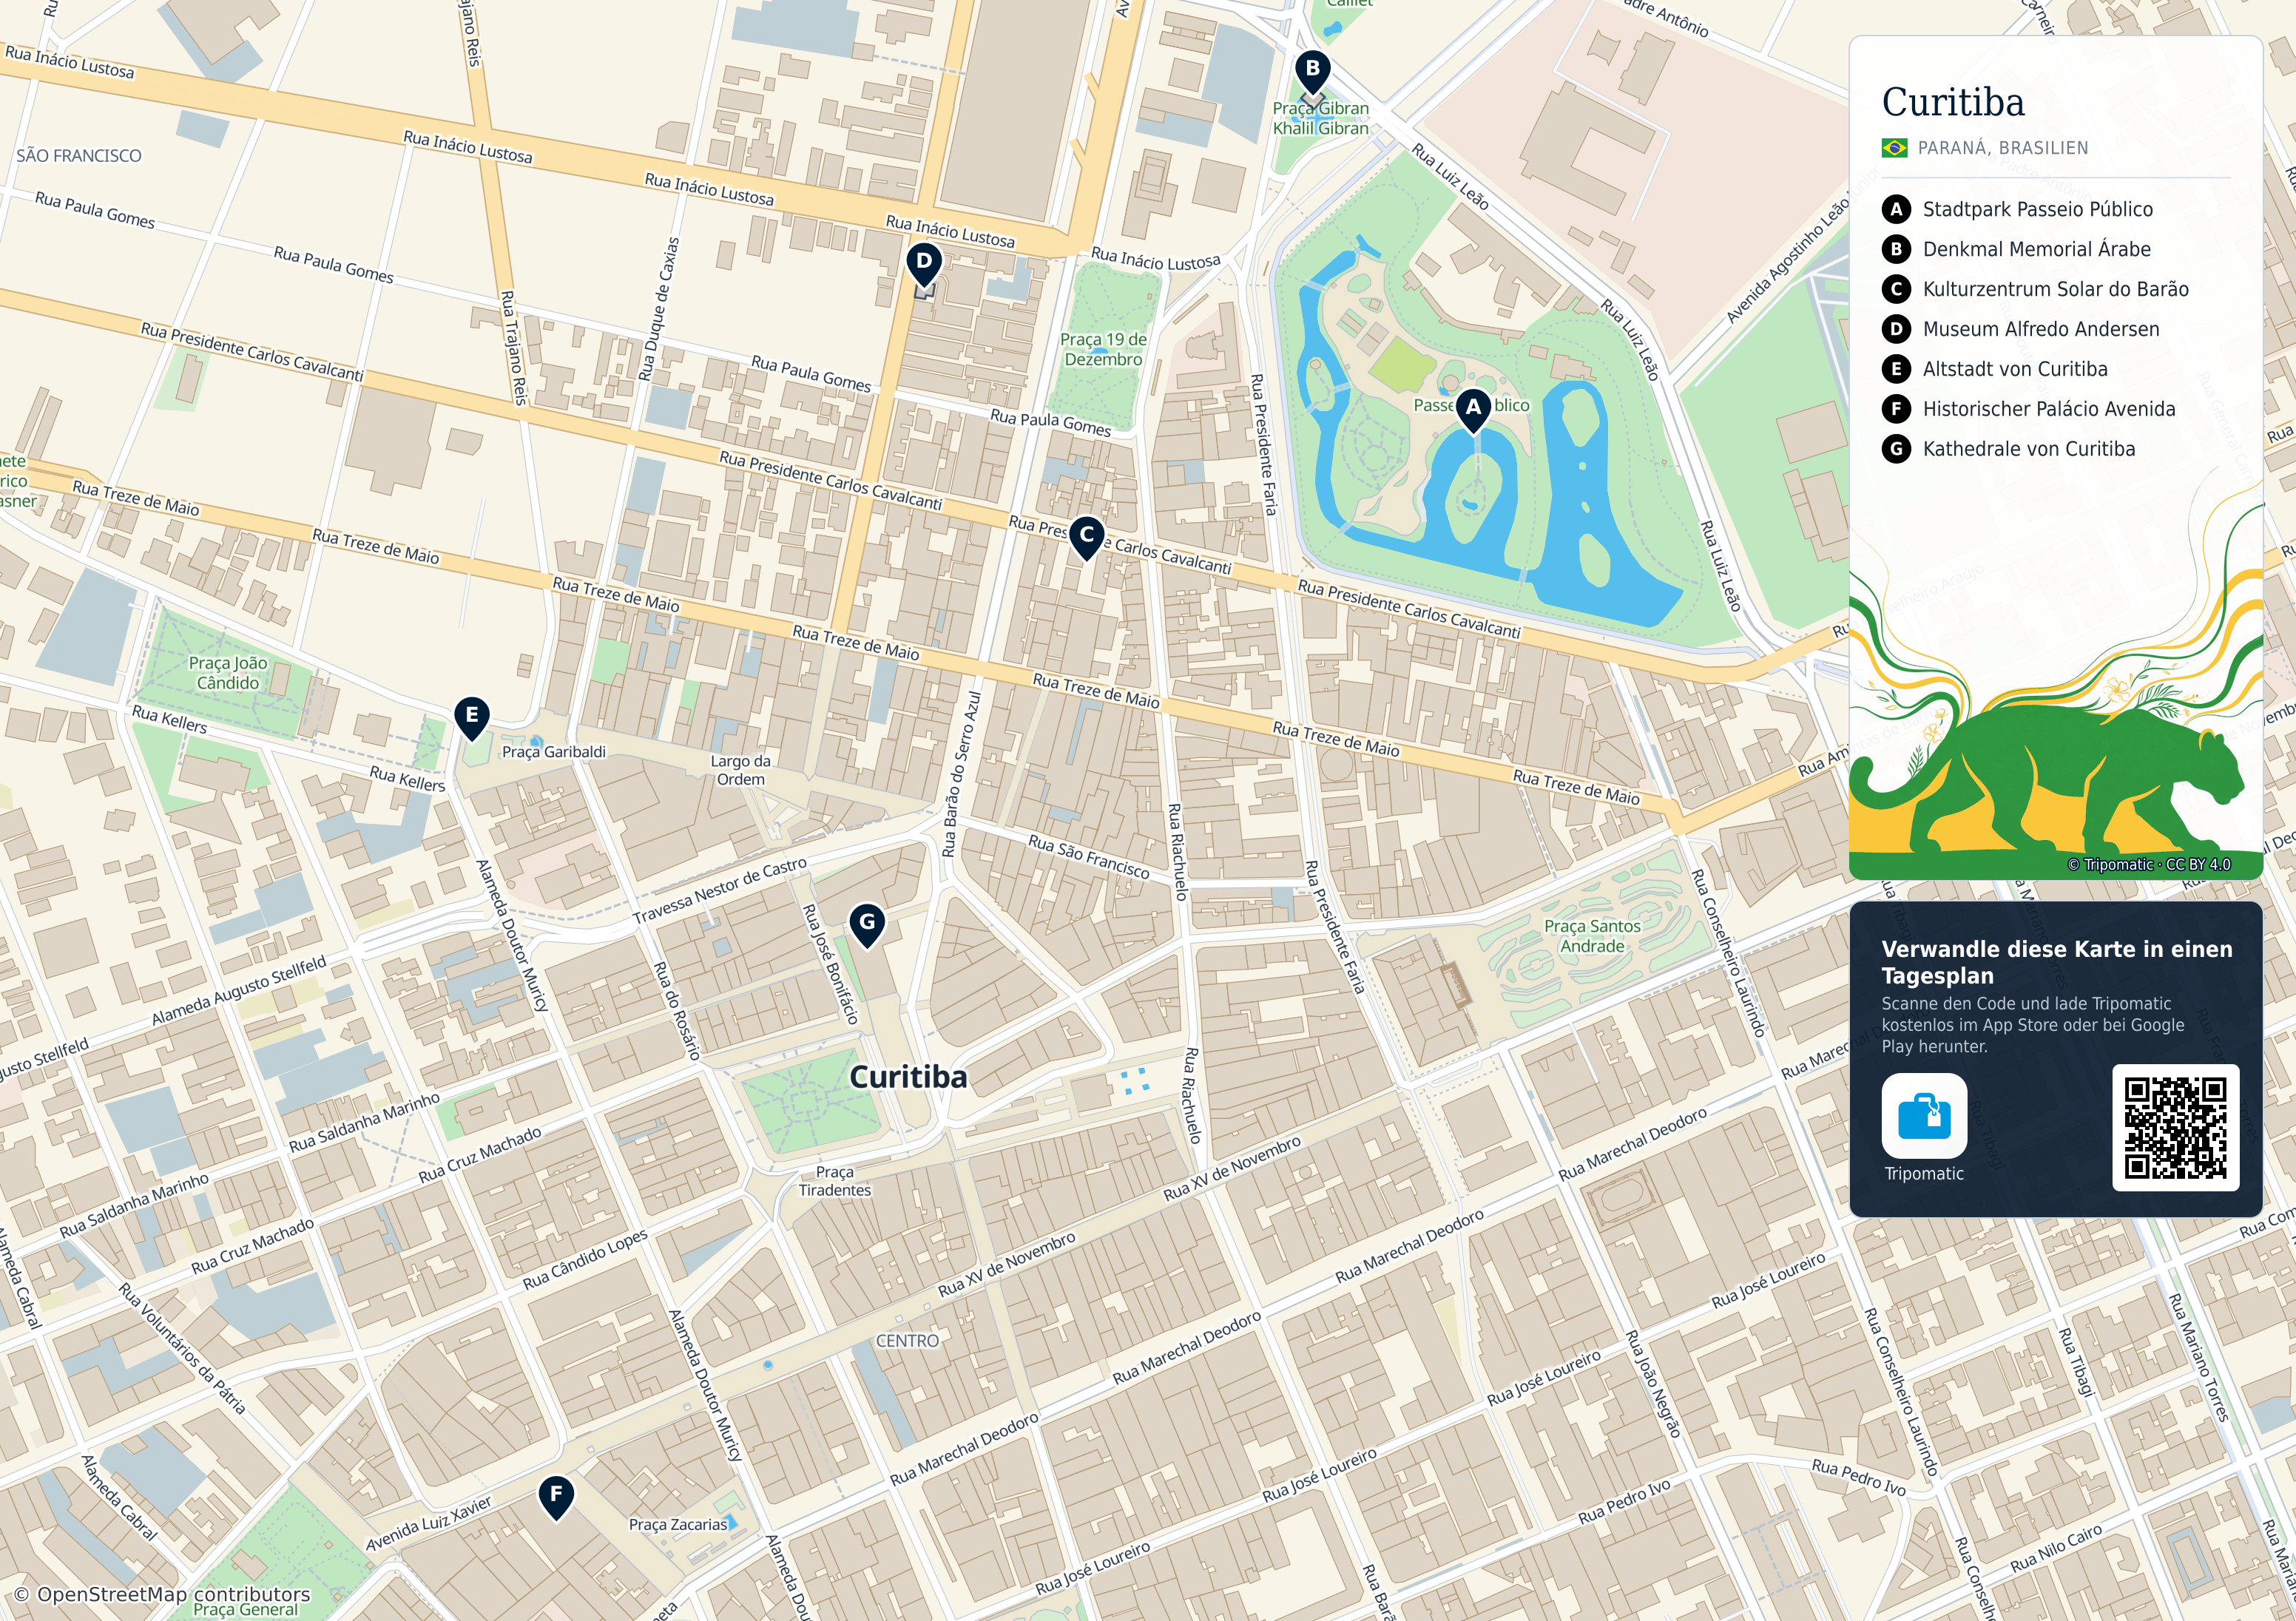Click the 'Praça 19 de Dezembro' label
The width and height of the screenshot is (2296, 1621).
(1103, 349)
